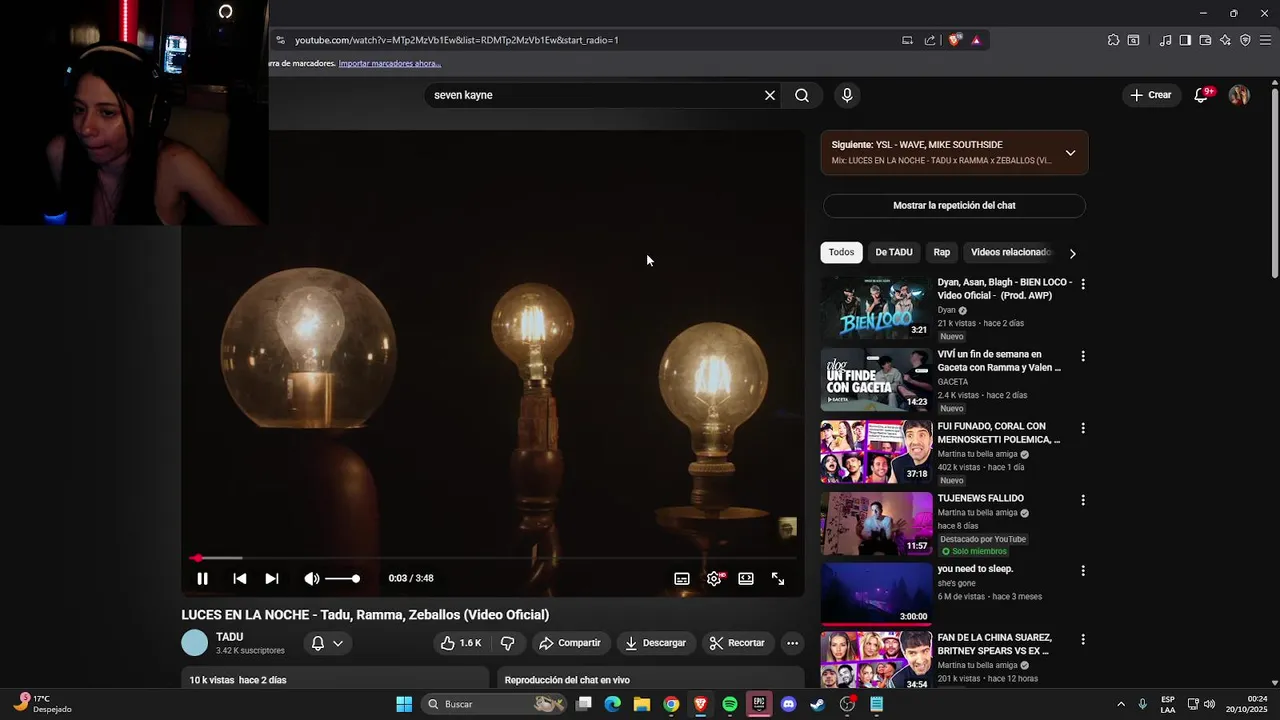Click Mostrar la repetición del chat
The height and width of the screenshot is (720, 1280).
[954, 205]
